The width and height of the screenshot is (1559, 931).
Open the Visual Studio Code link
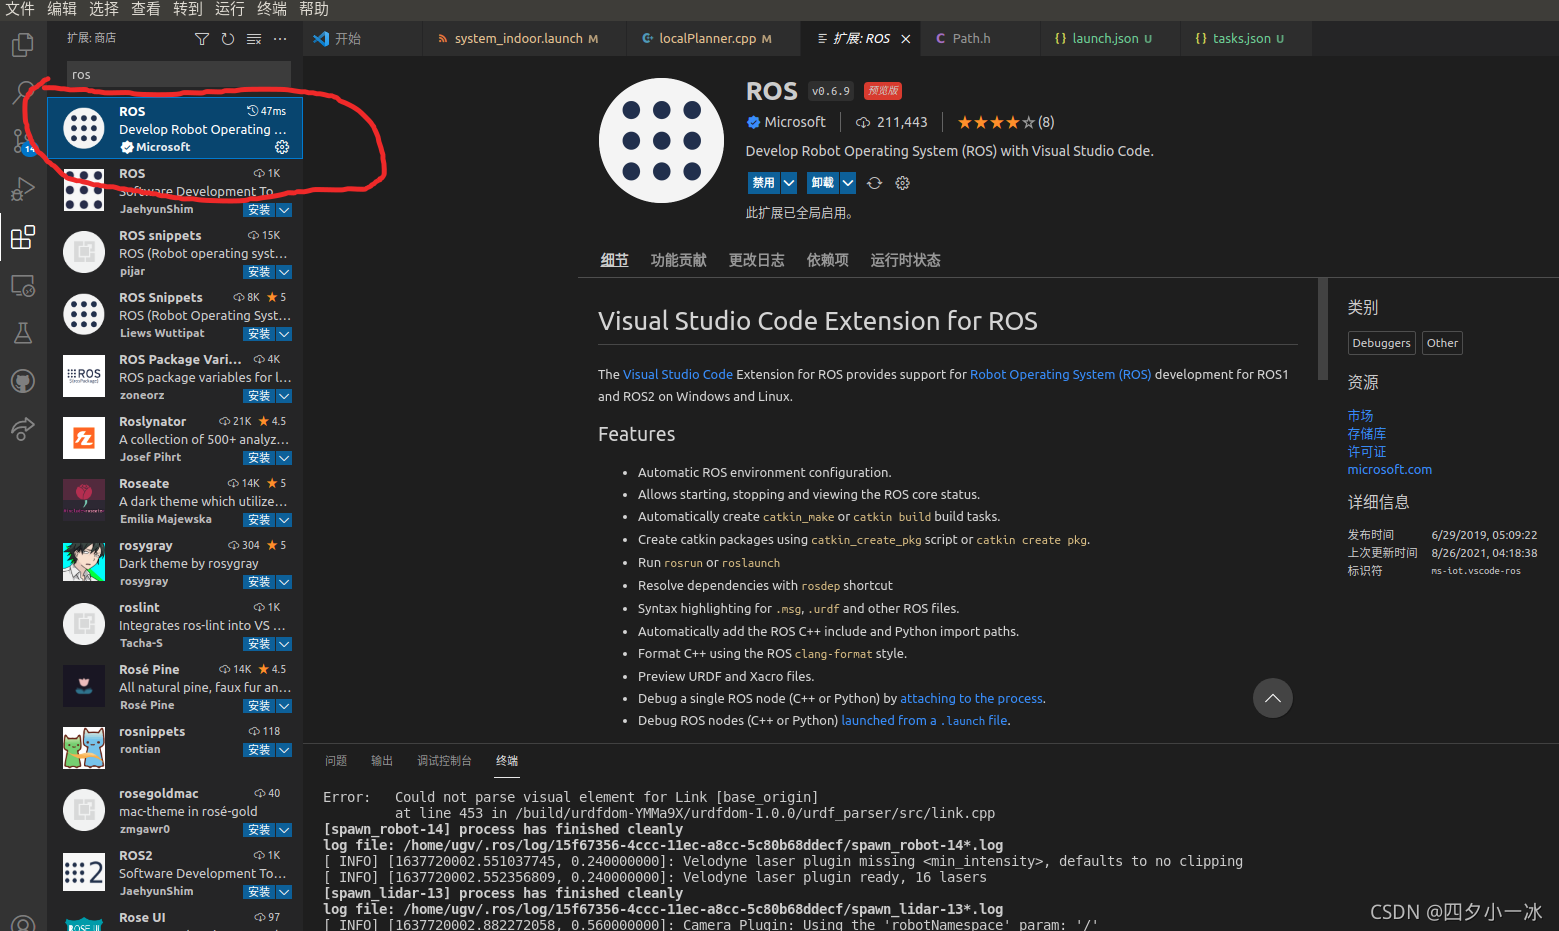(x=678, y=374)
